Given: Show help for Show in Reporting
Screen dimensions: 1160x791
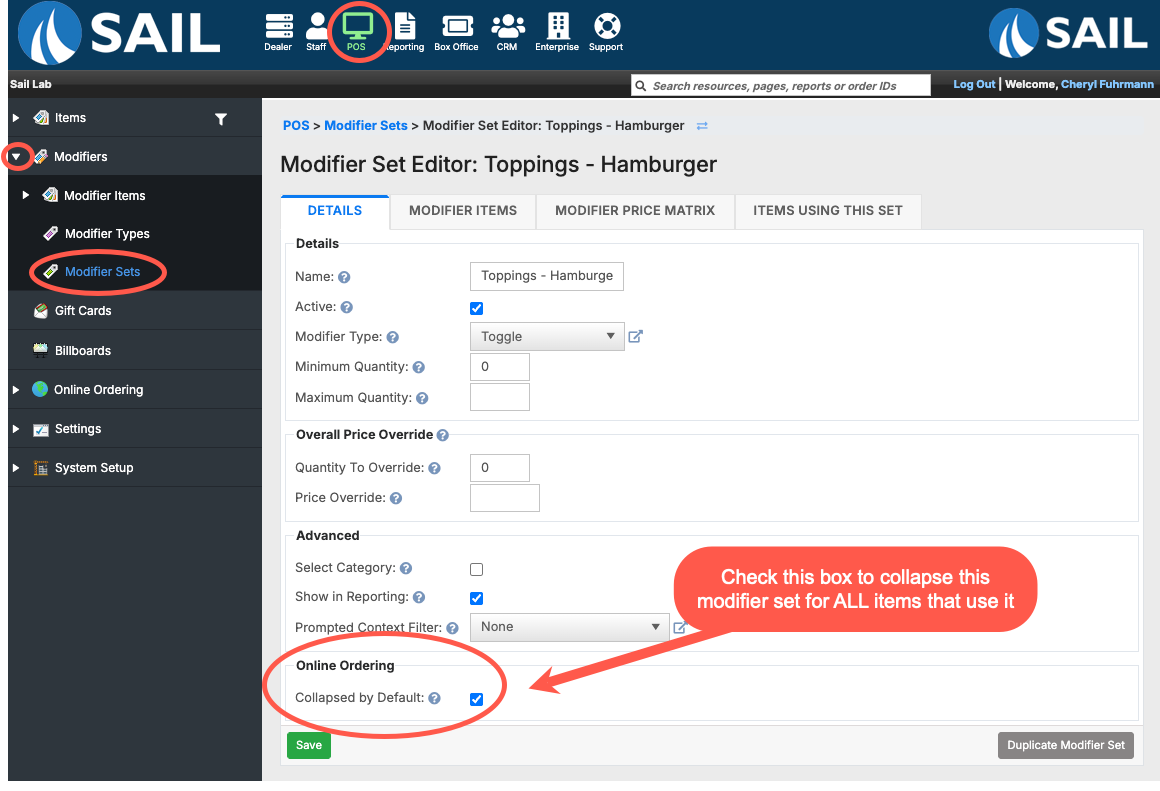Looking at the screenshot, I should 419,597.
